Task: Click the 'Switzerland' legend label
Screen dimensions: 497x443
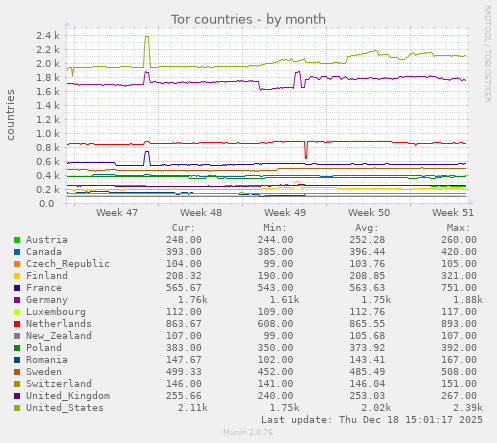Action: click(59, 384)
